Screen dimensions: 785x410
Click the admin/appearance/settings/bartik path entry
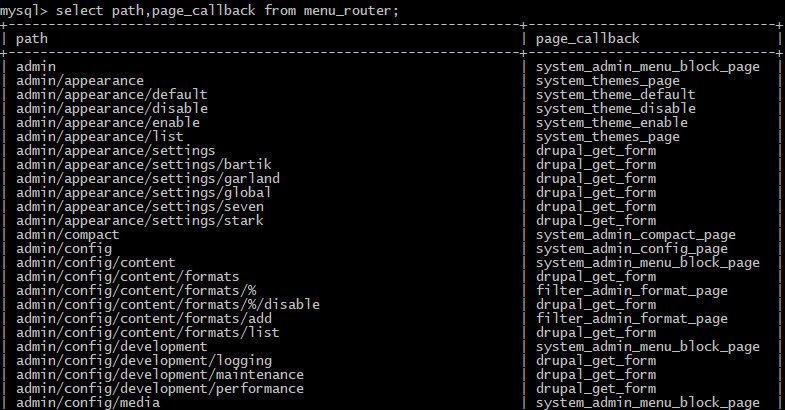(x=144, y=164)
